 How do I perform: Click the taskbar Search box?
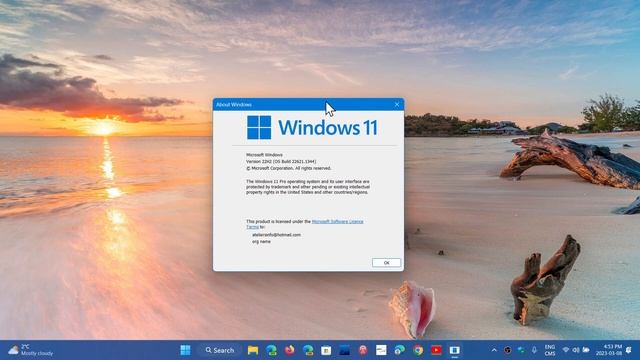pyautogui.click(x=220, y=350)
